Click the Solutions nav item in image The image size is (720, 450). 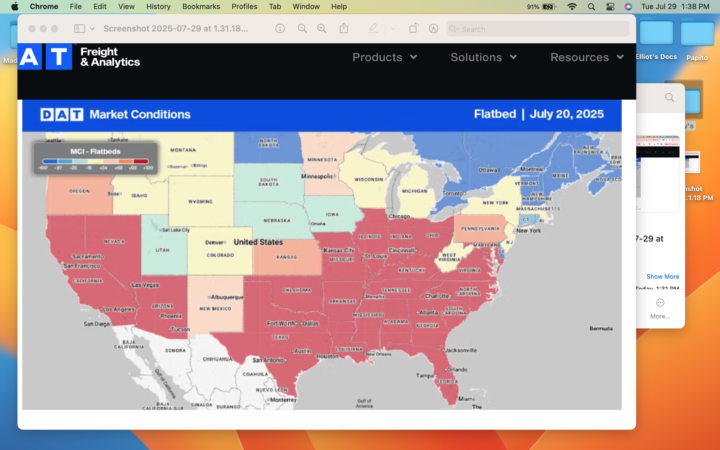(484, 57)
